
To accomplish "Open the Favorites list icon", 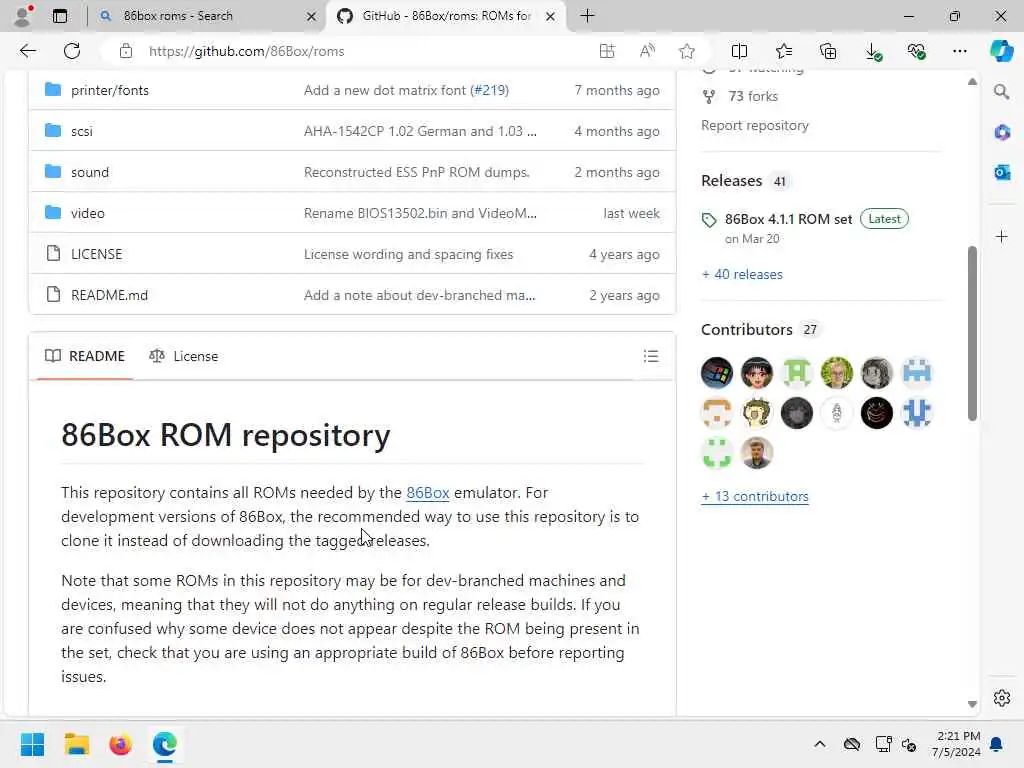I will point(784,51).
